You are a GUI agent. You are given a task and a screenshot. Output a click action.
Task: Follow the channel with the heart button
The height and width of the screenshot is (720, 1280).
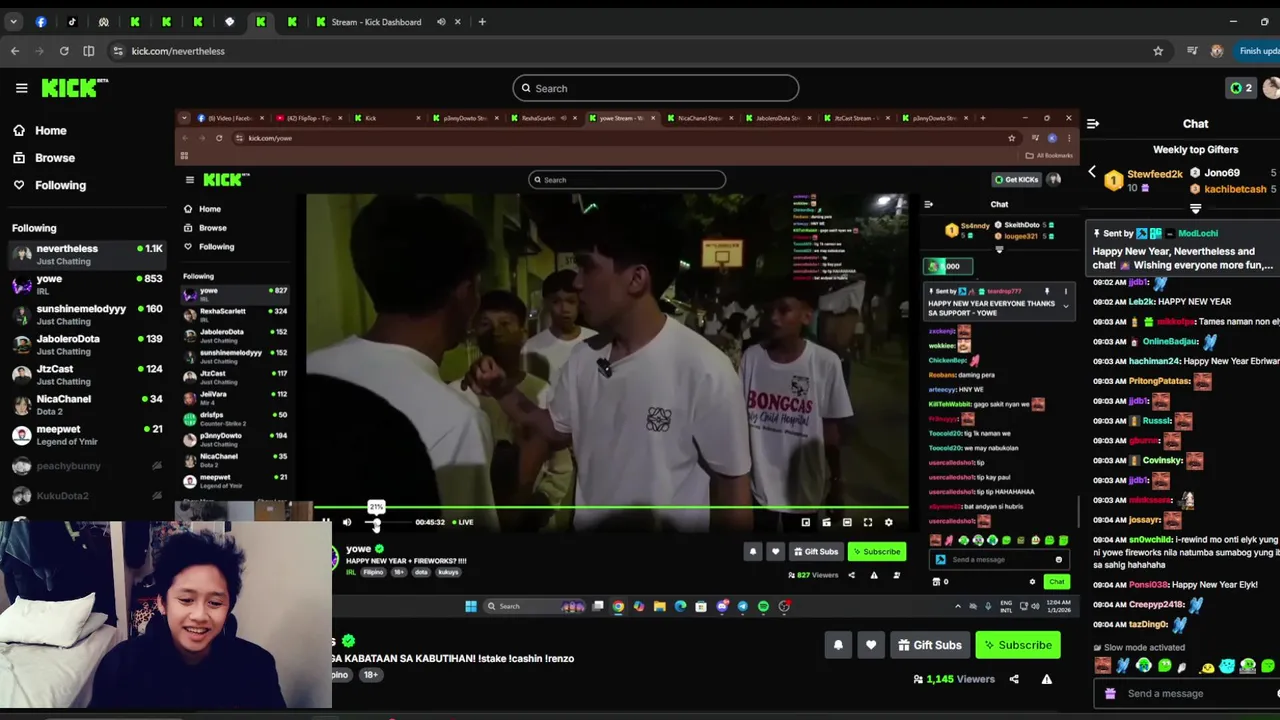pyautogui.click(x=871, y=645)
